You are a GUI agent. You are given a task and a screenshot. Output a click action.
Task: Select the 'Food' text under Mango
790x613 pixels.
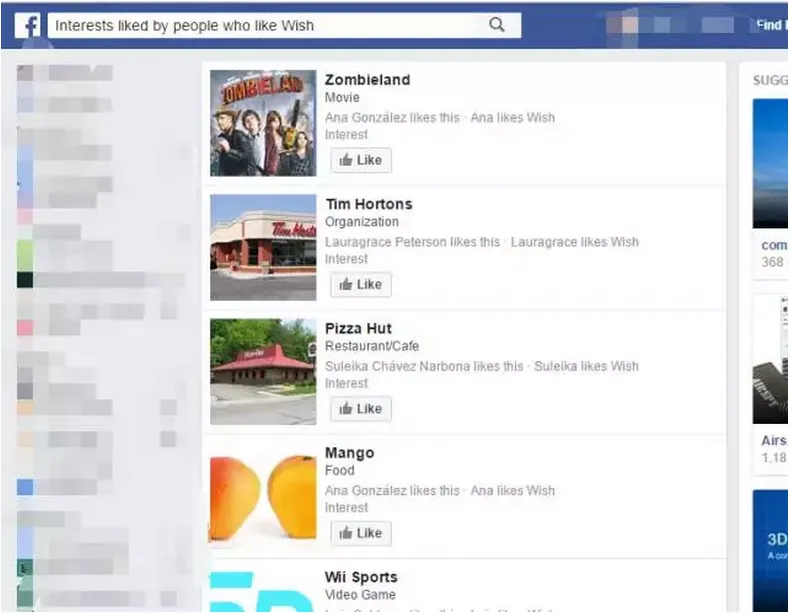pos(340,470)
